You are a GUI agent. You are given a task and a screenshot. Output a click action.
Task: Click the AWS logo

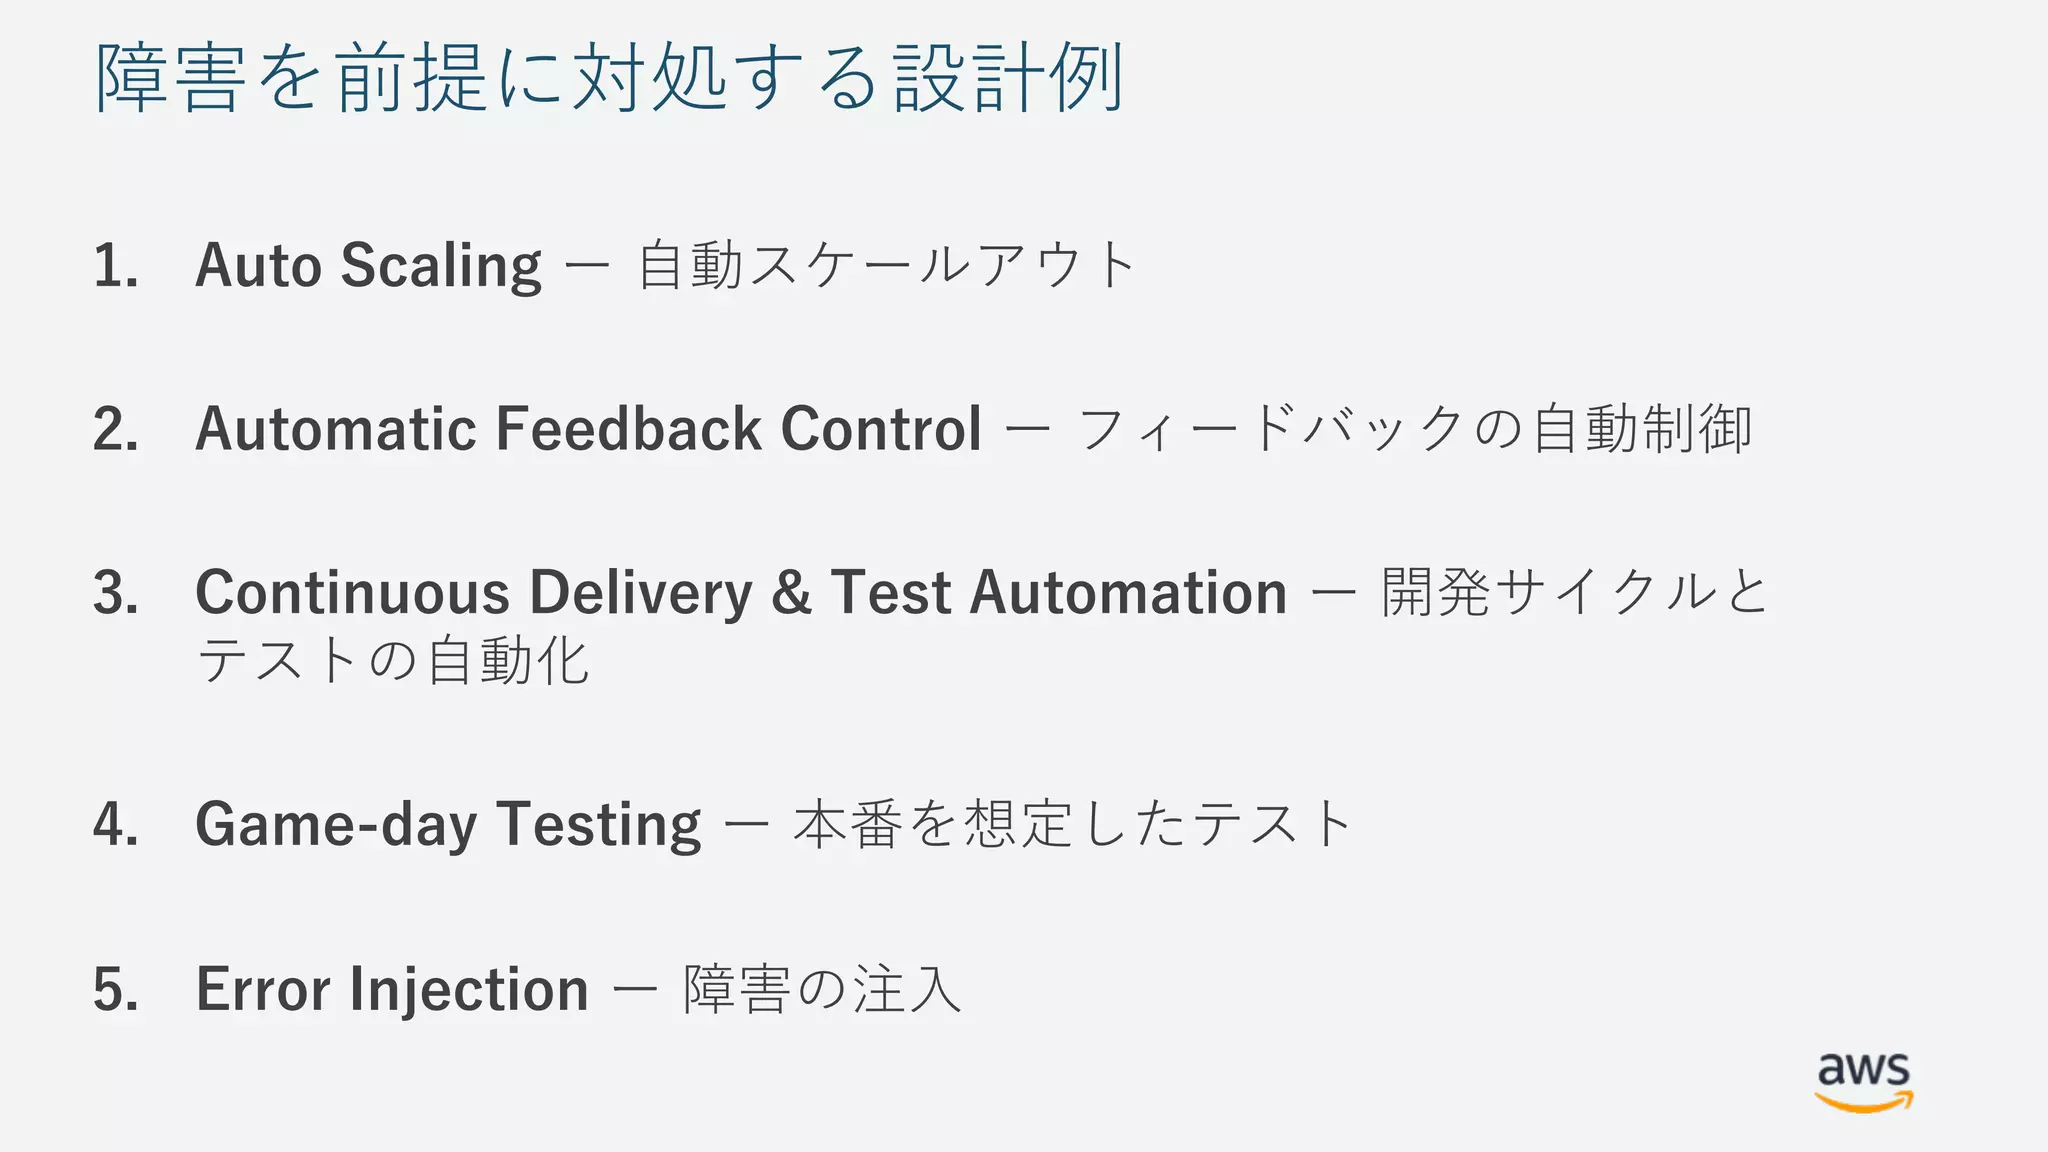(1864, 1082)
